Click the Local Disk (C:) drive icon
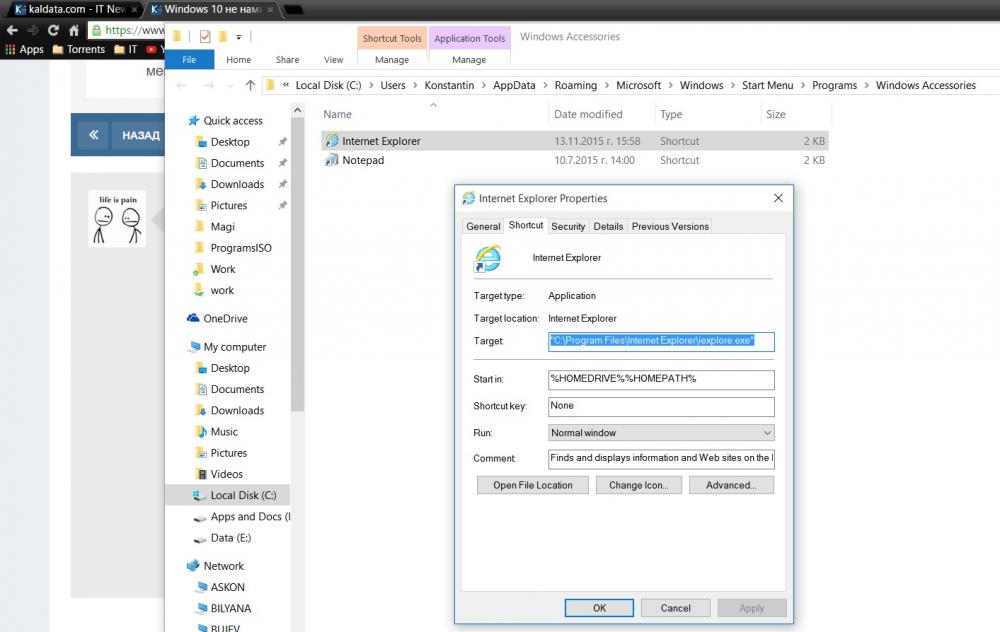The width and height of the screenshot is (1000, 632). tap(200, 495)
